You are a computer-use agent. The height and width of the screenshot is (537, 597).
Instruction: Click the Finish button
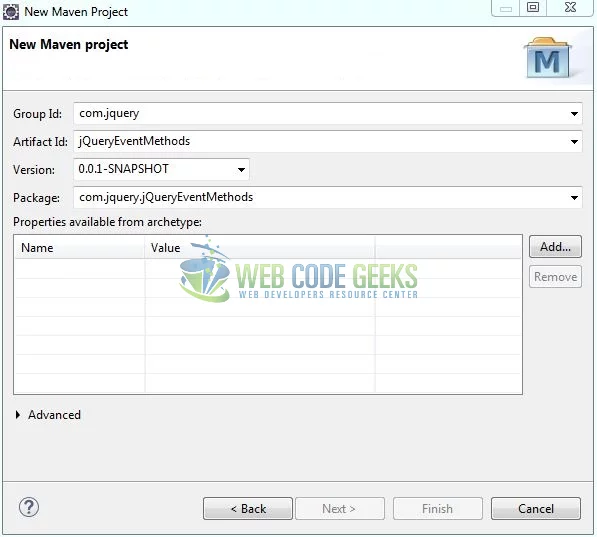tap(437, 508)
